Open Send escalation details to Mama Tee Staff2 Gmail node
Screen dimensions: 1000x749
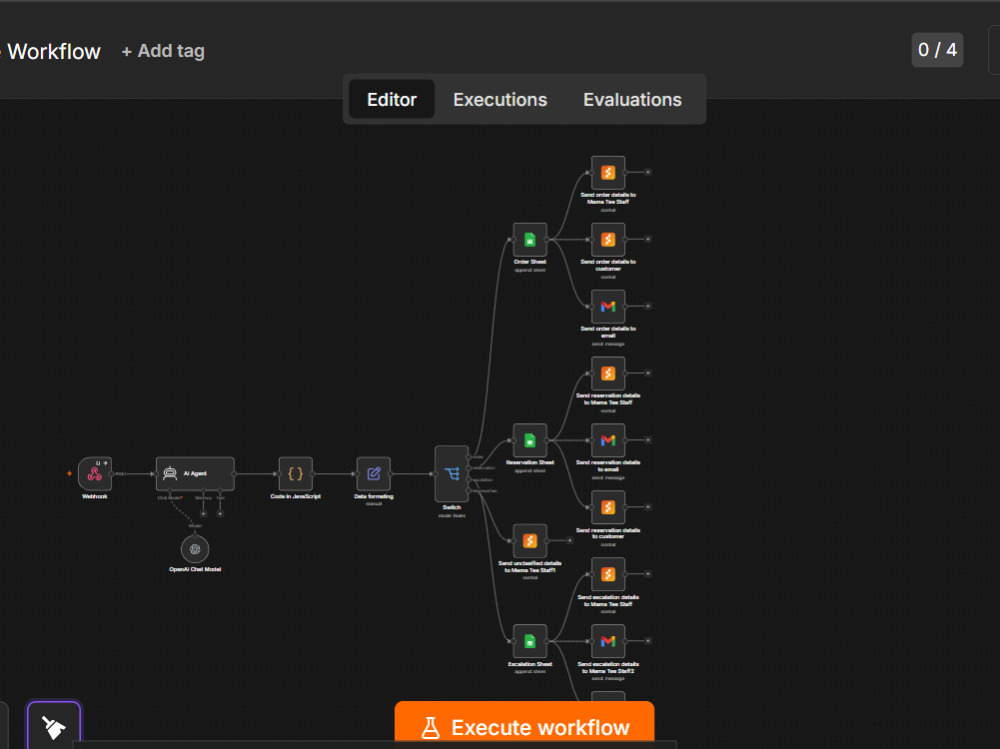[608, 641]
